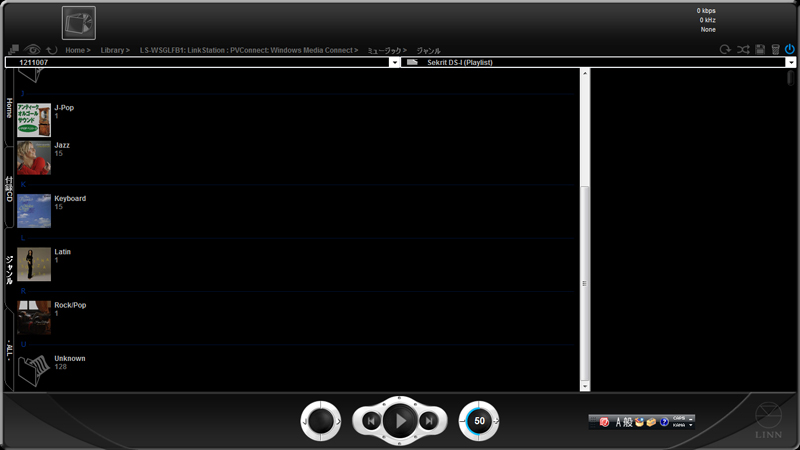The image size is (800, 450).
Task: Click the Jazz genre label
Action: pyautogui.click(x=62, y=145)
